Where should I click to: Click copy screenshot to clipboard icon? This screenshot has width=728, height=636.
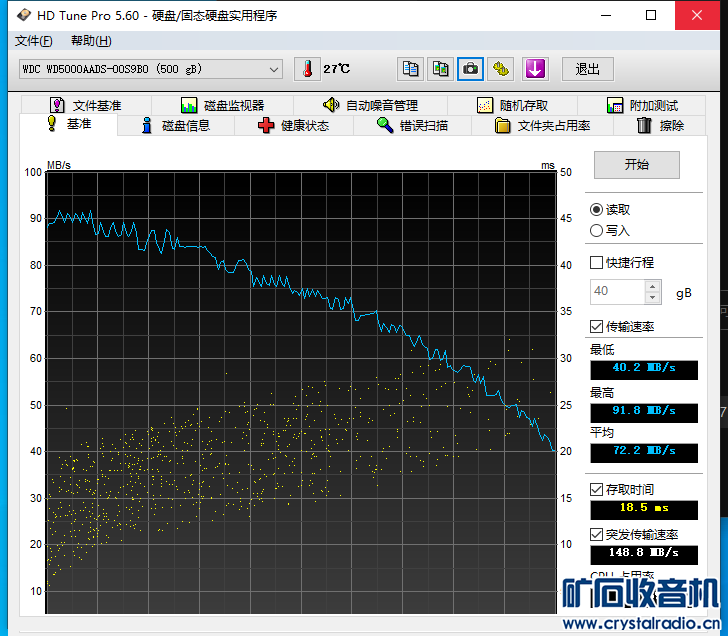pos(440,69)
